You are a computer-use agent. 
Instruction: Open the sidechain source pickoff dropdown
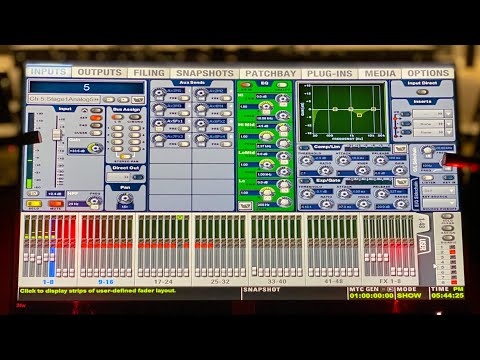439,203
